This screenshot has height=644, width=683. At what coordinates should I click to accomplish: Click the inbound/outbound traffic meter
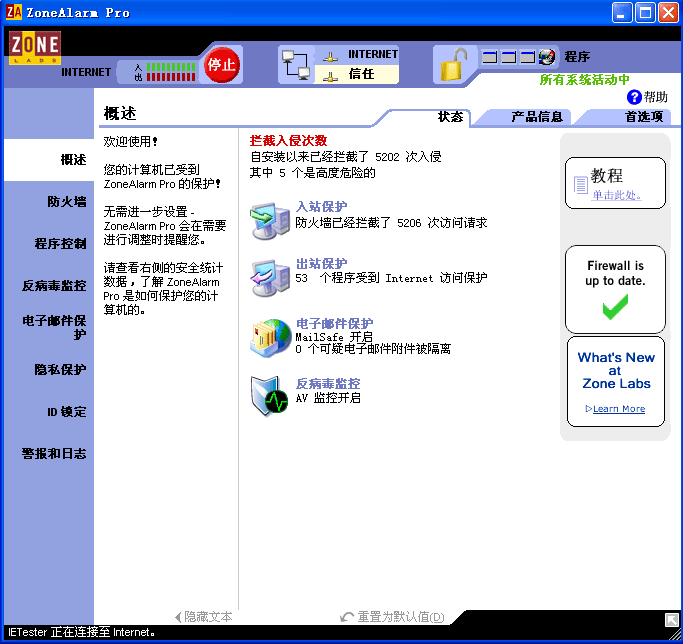(165, 72)
